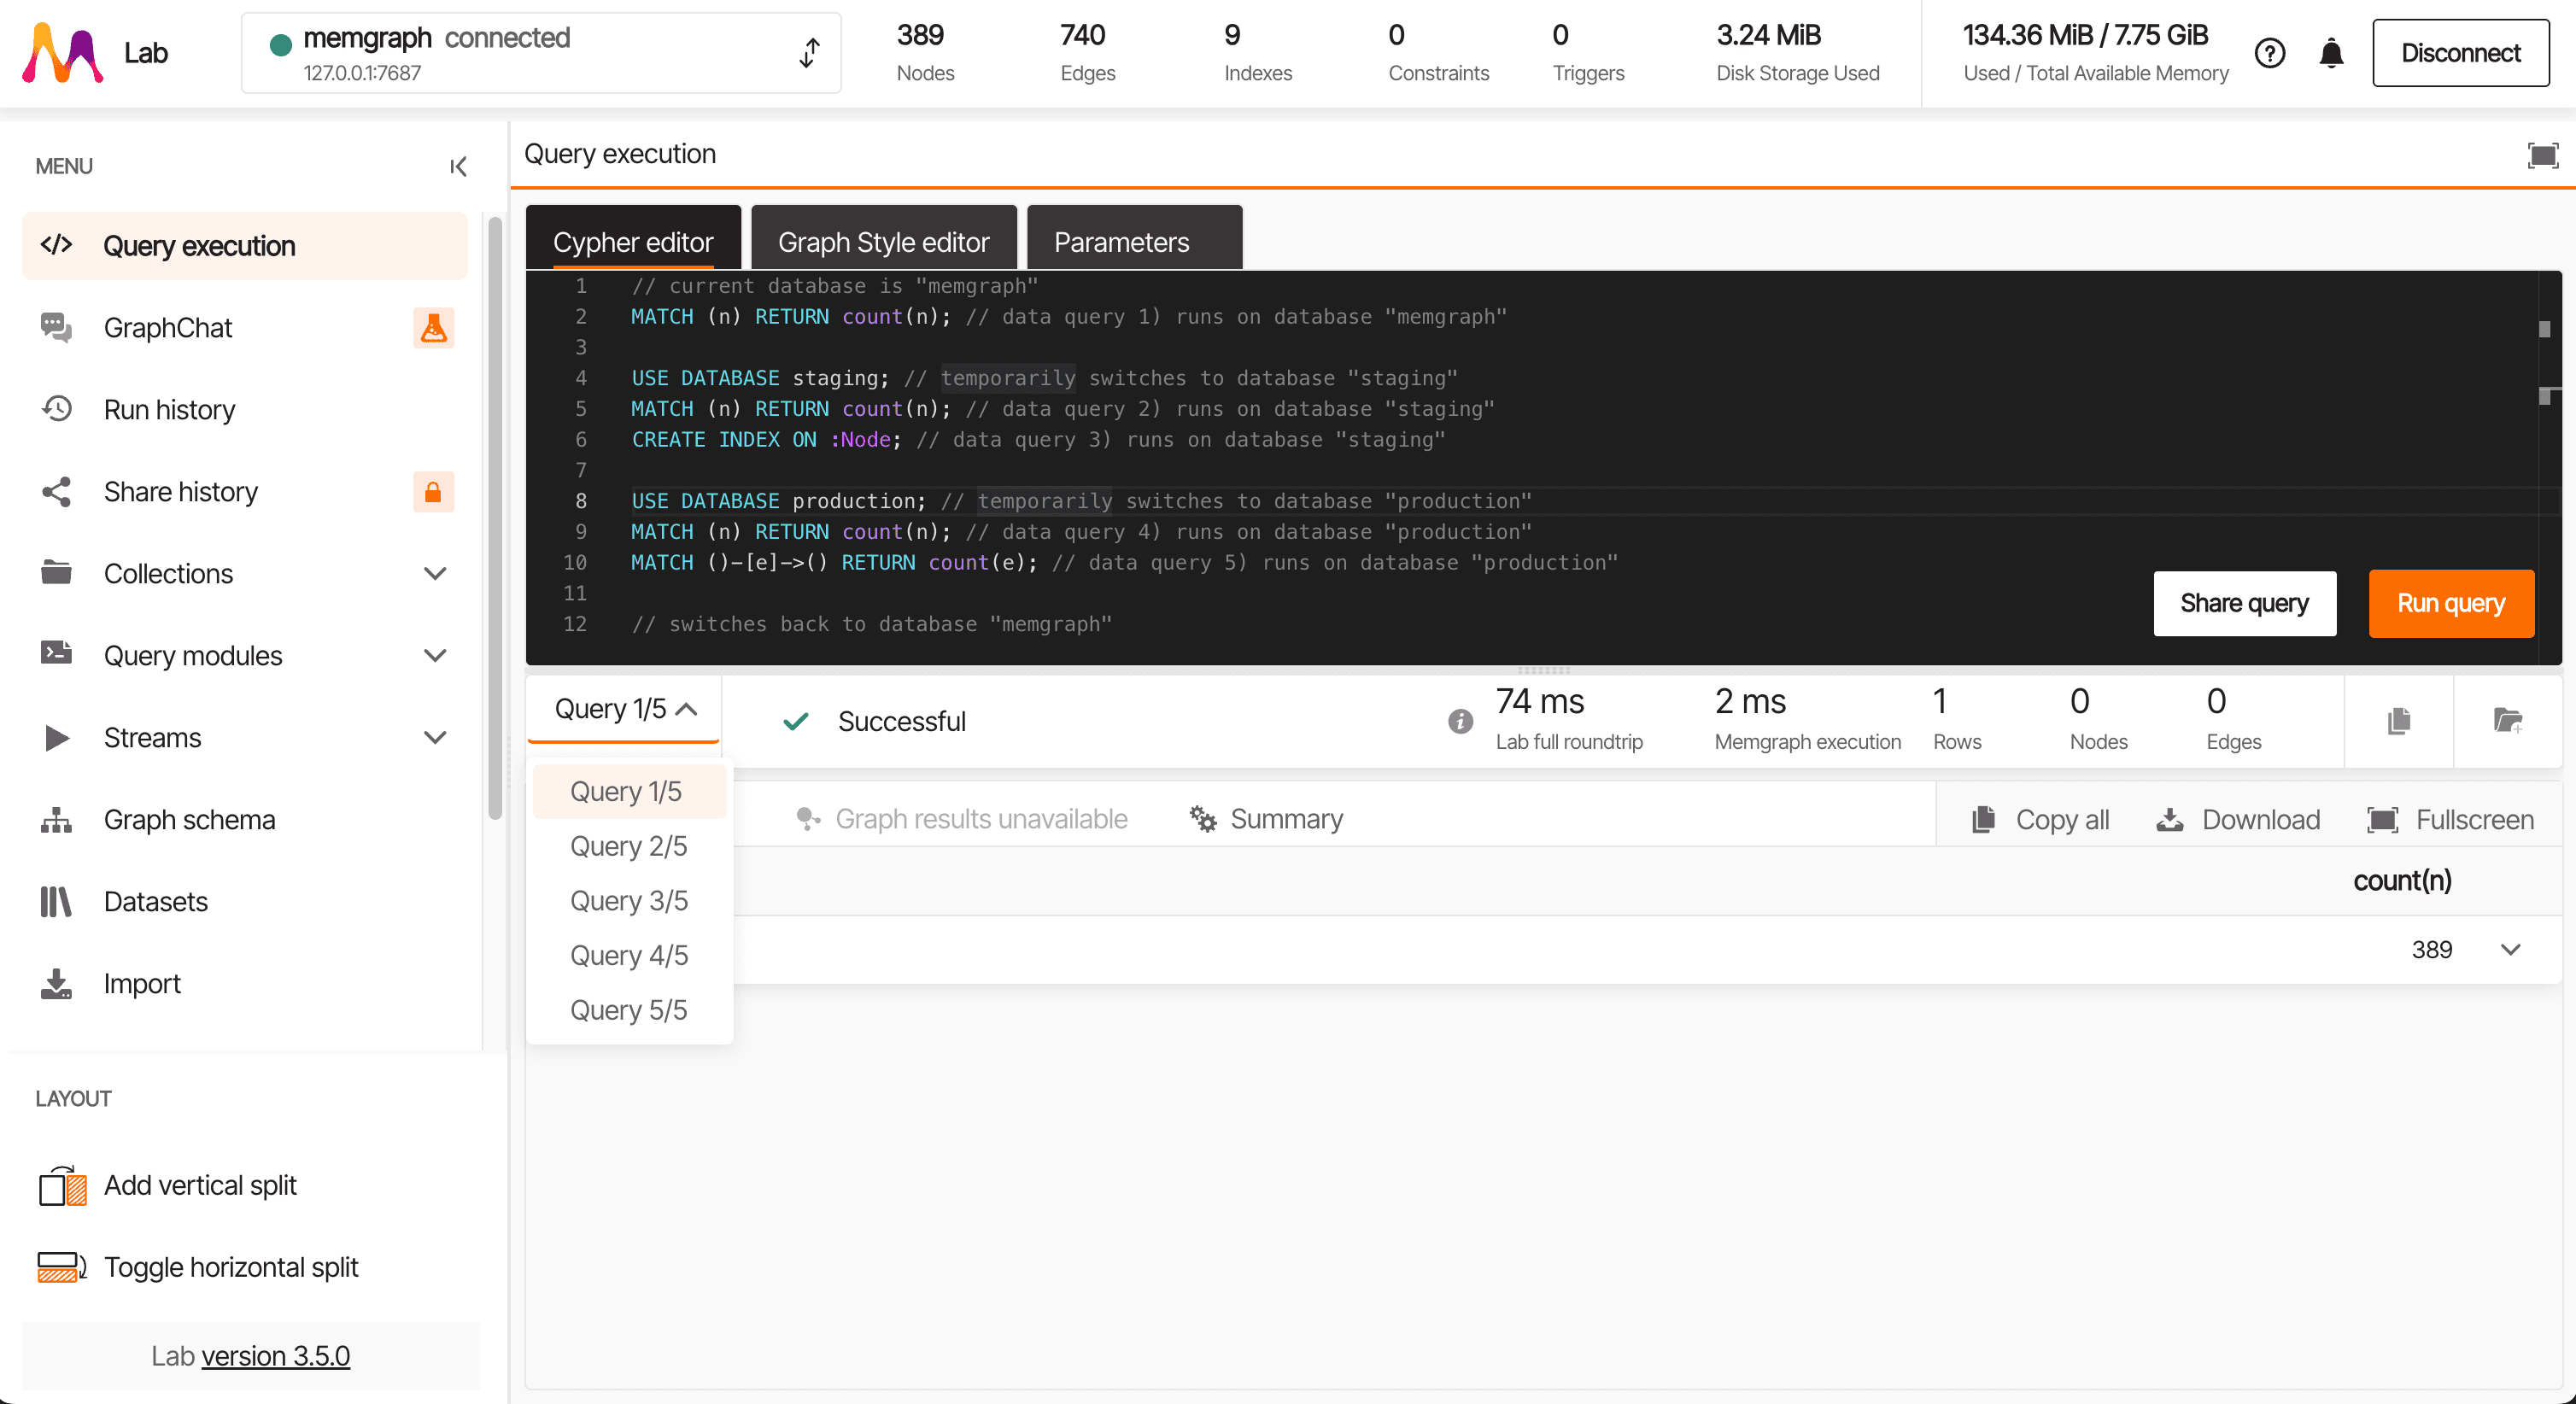Select Query 5/5 from the list
This screenshot has width=2576, height=1404.
629,1010
